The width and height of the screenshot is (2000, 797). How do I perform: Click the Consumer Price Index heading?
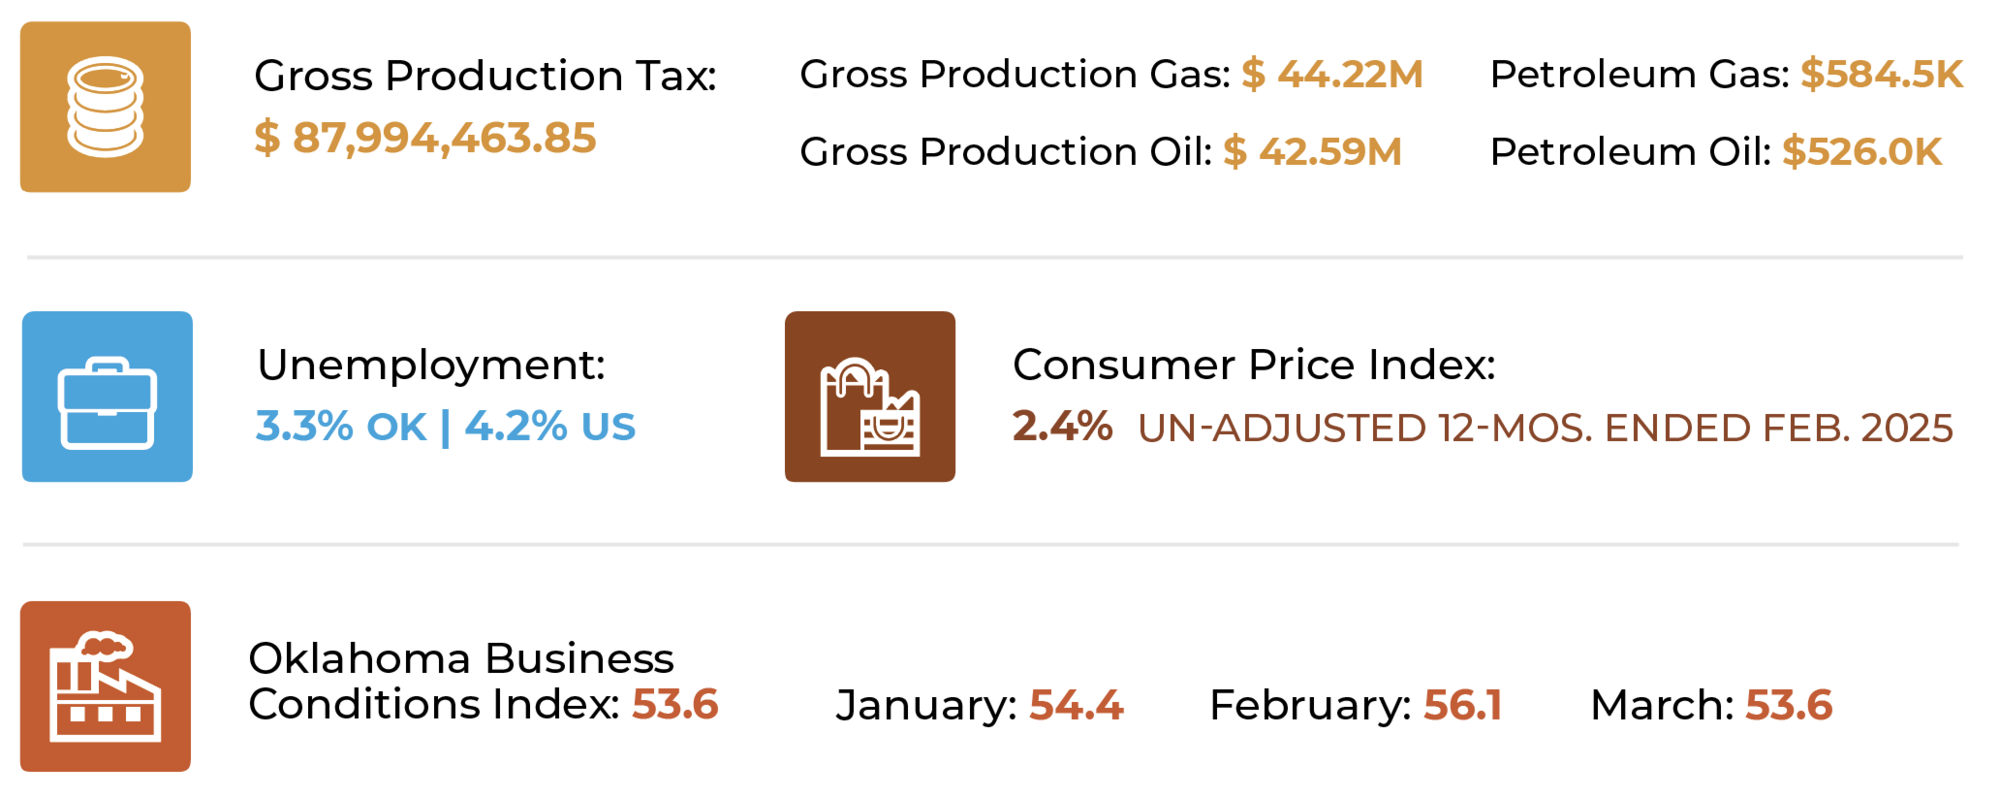1253,365
